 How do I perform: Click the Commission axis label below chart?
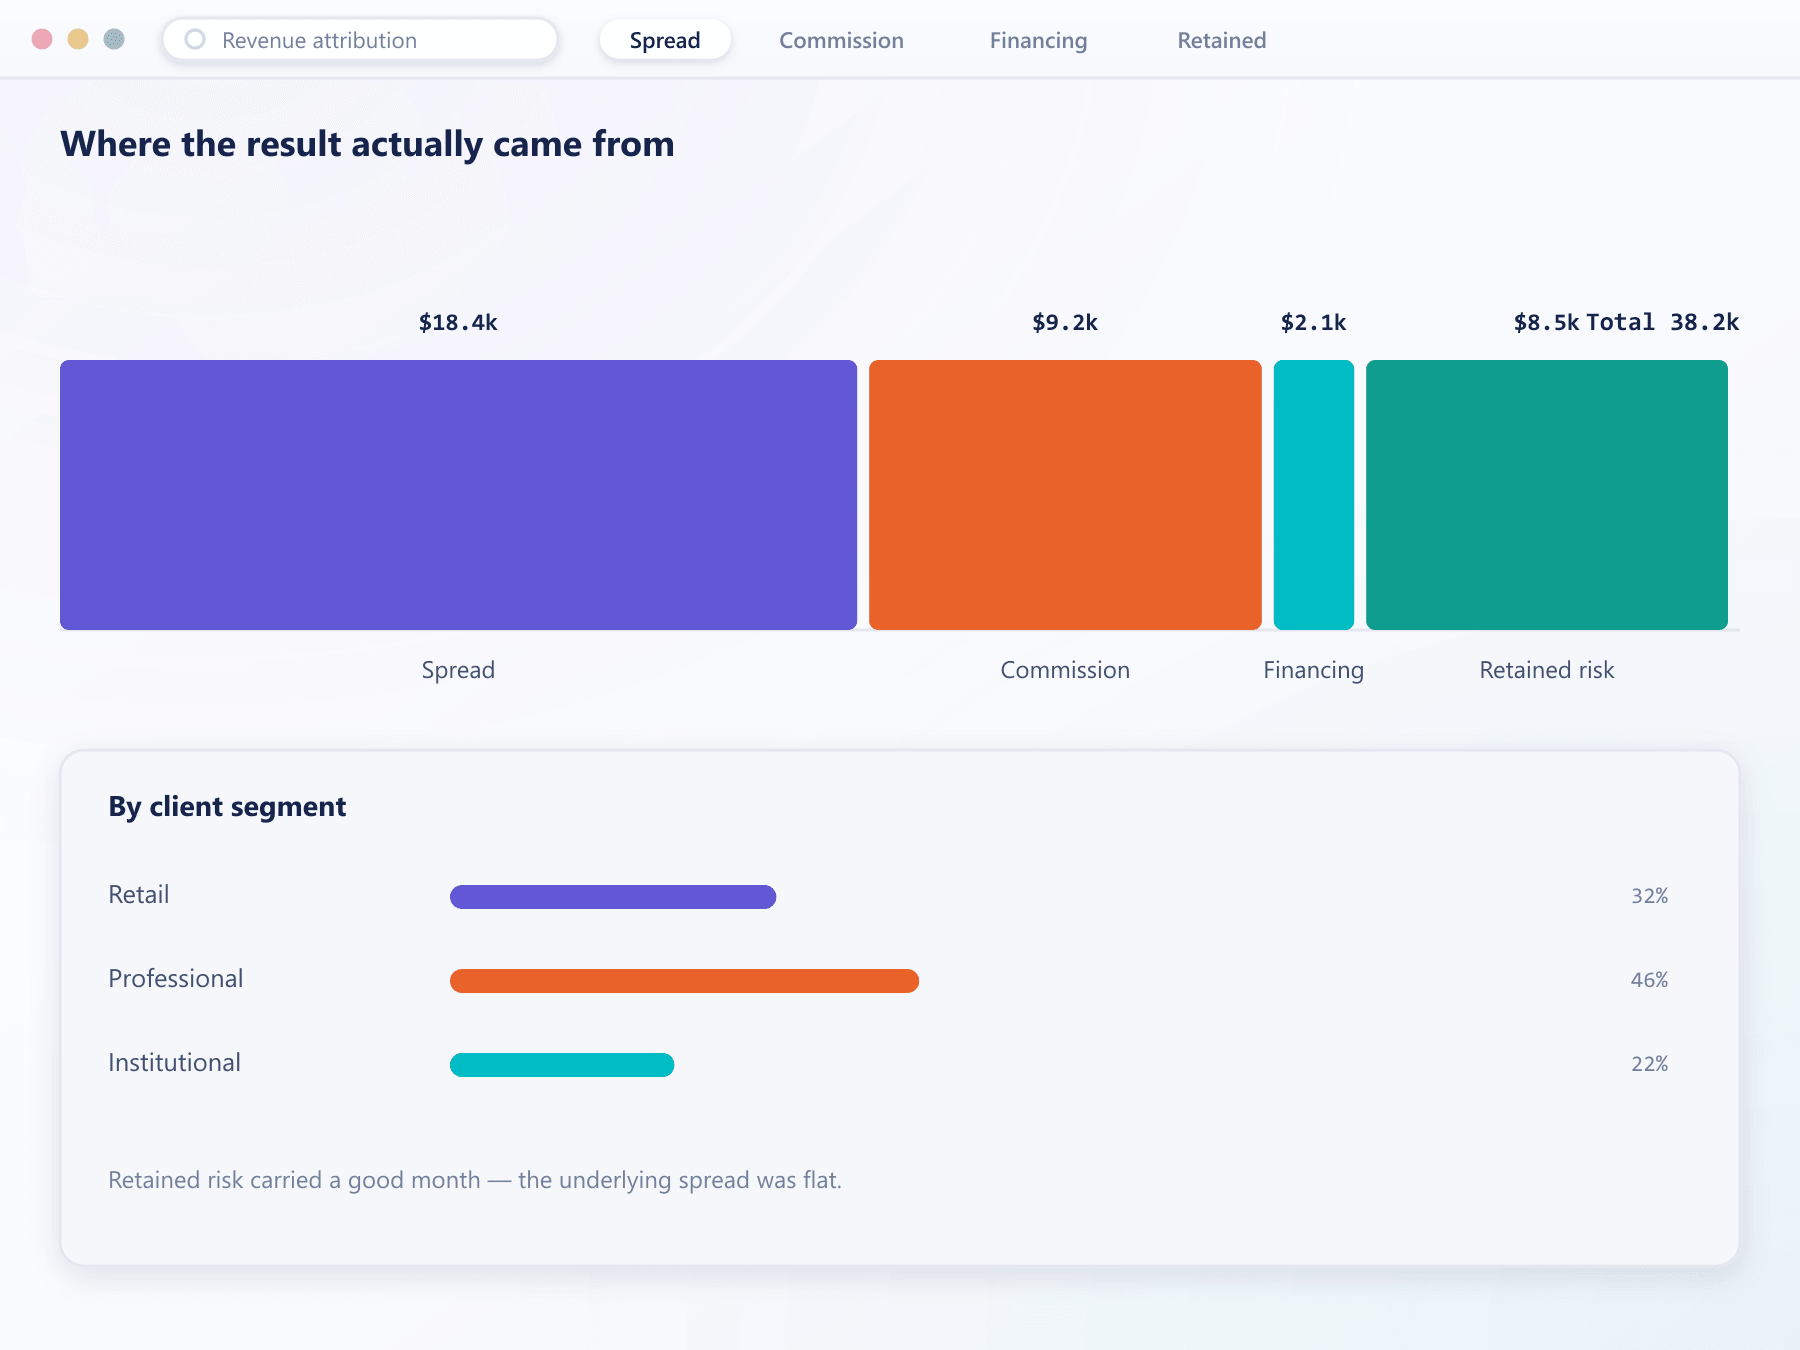click(1065, 670)
